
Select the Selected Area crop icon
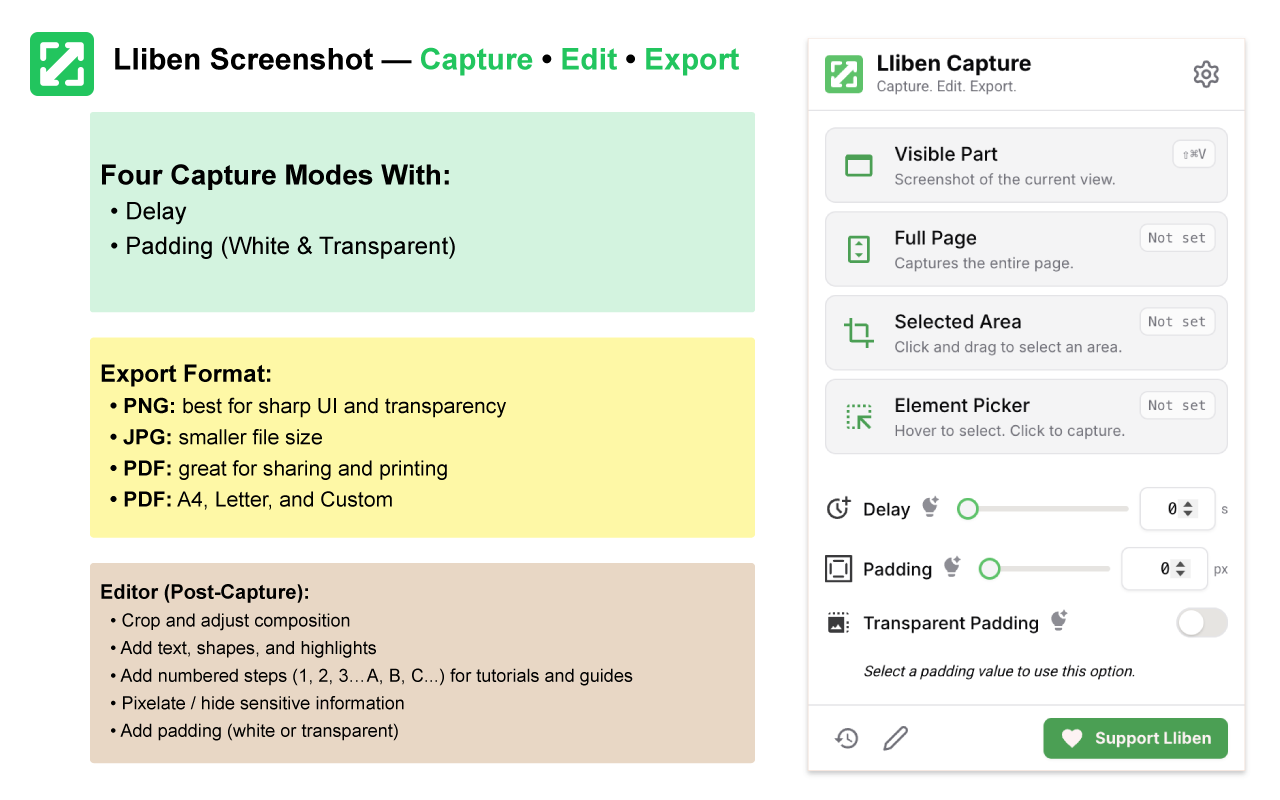[859, 333]
